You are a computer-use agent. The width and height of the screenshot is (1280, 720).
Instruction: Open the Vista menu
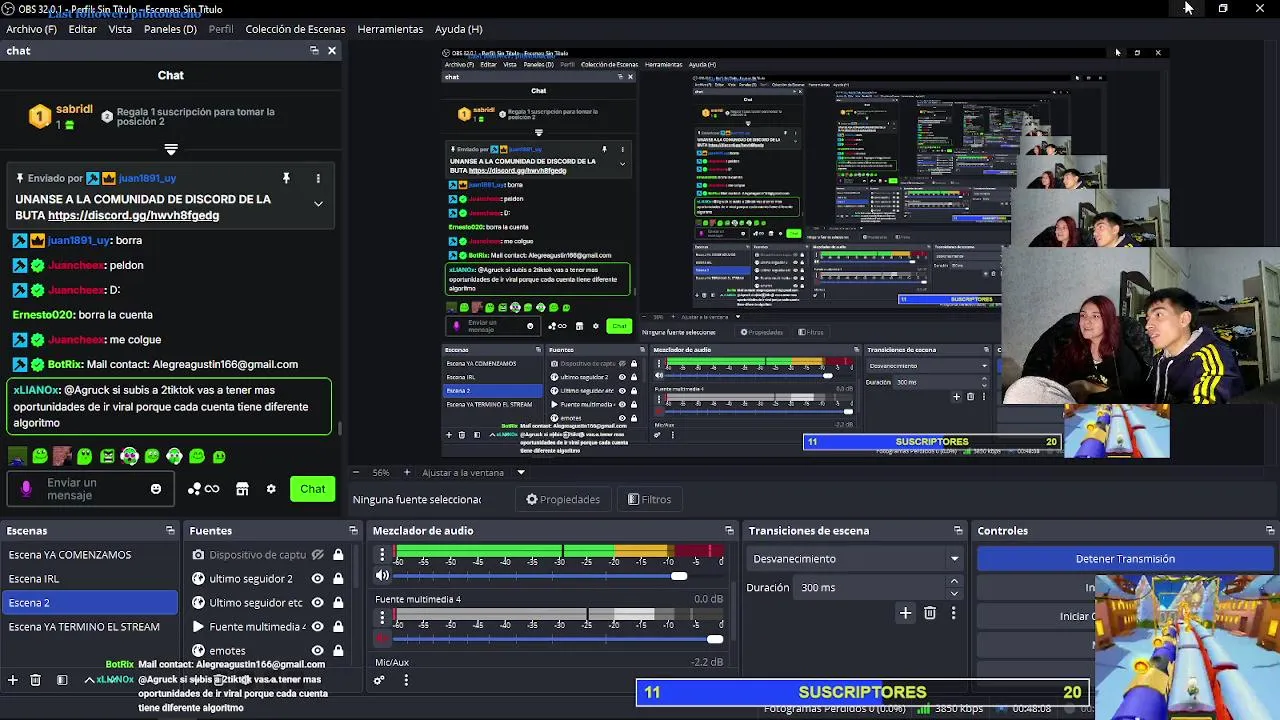[120, 29]
